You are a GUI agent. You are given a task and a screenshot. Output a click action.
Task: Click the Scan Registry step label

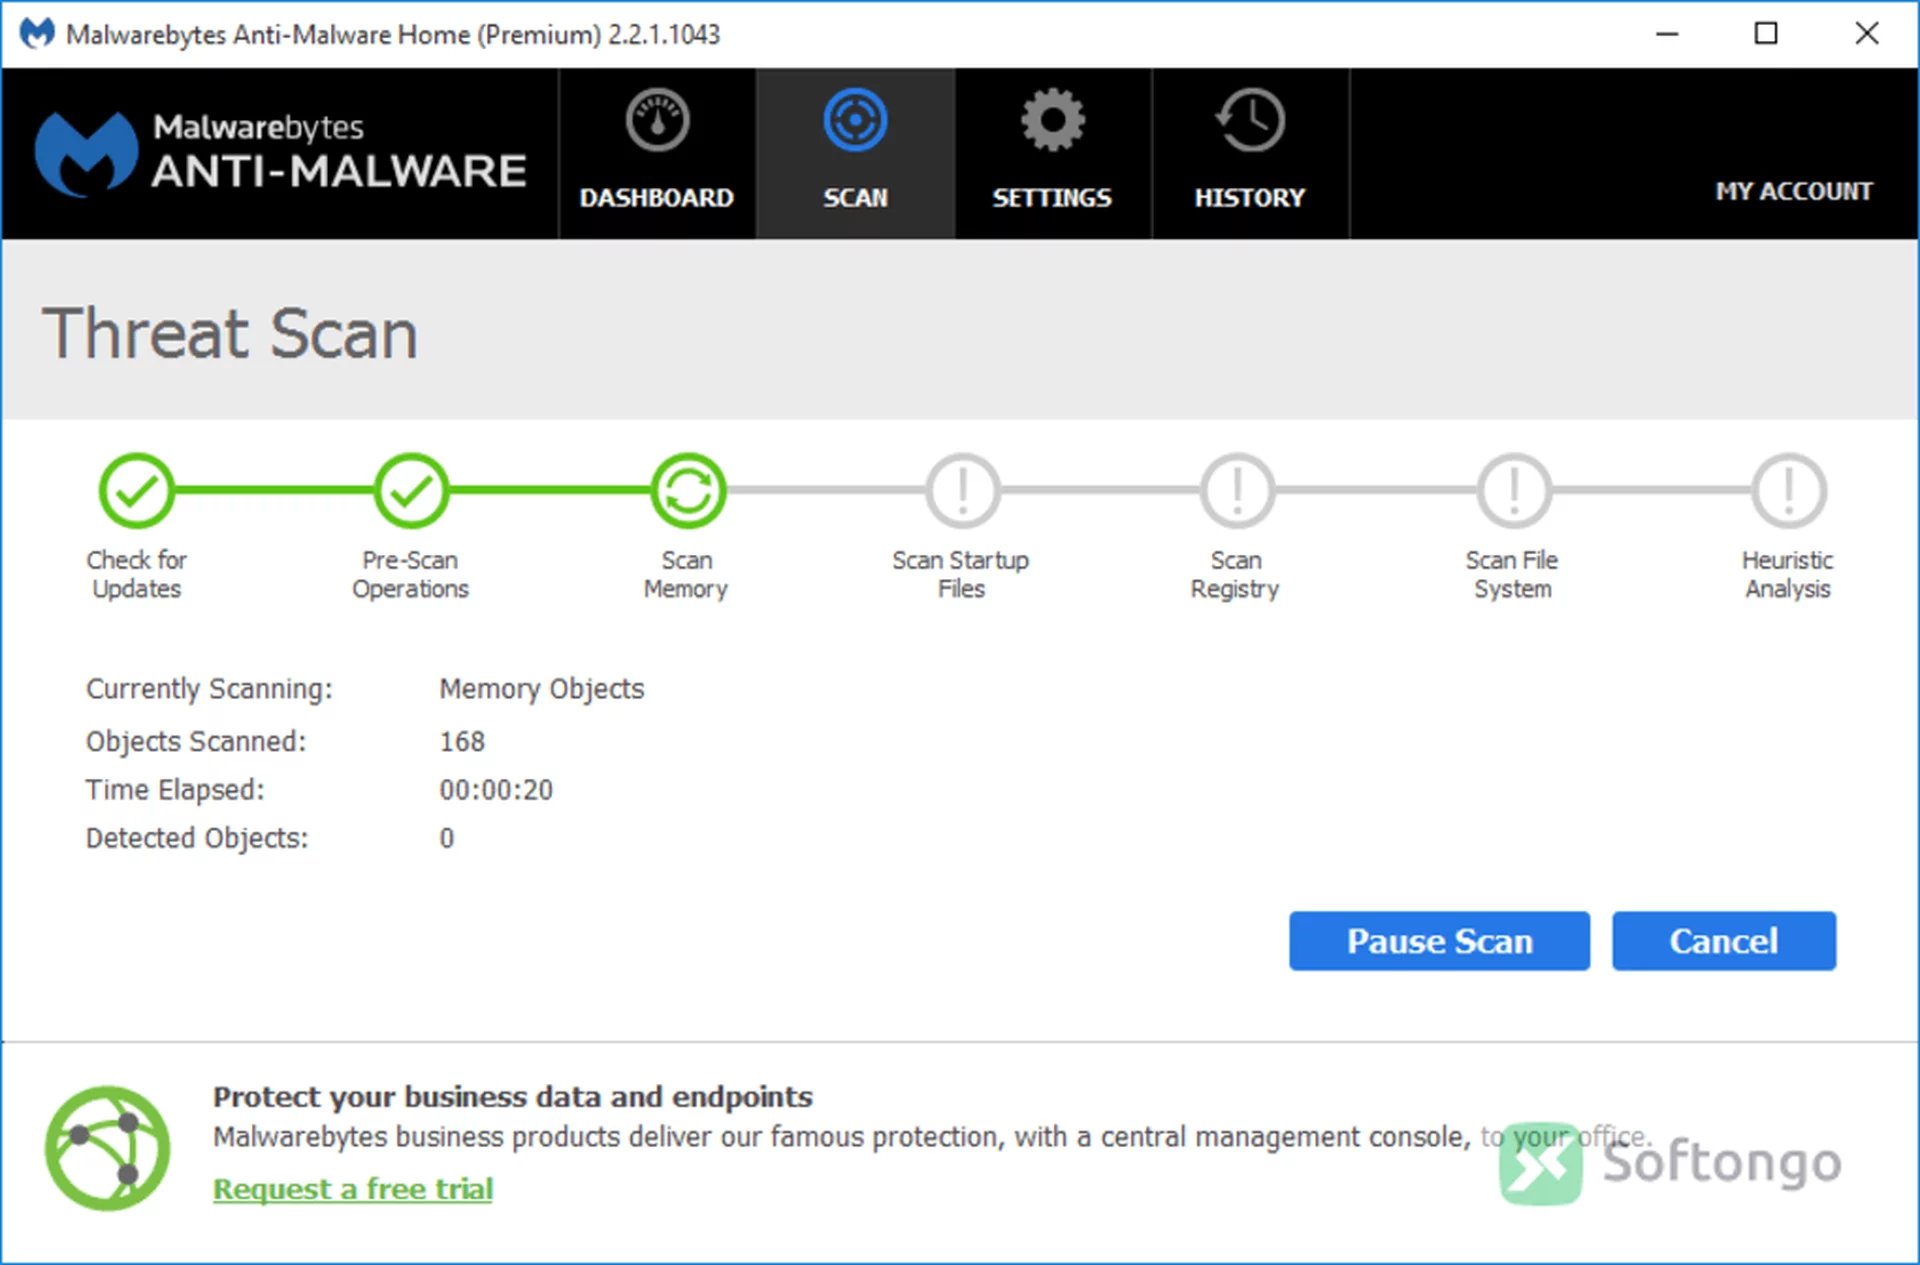pyautogui.click(x=1236, y=574)
